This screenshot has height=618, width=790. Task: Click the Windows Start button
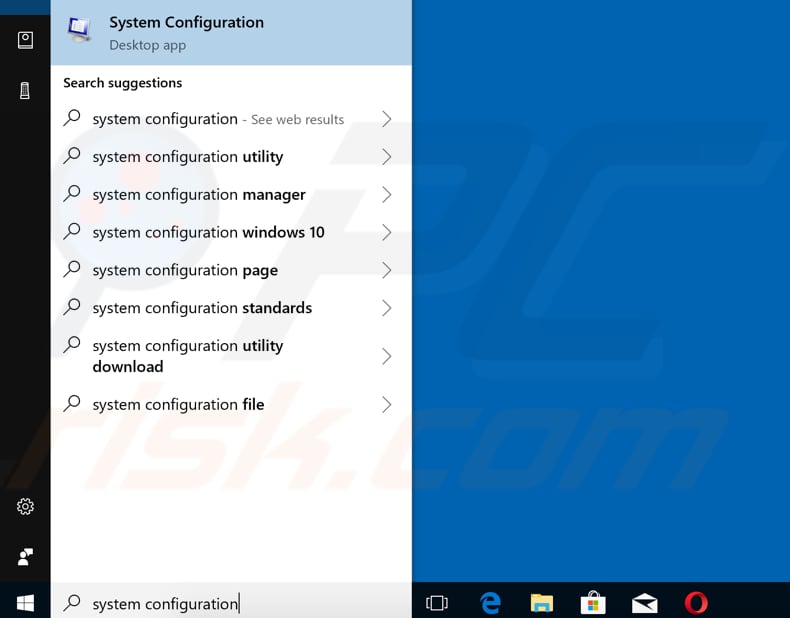25,603
